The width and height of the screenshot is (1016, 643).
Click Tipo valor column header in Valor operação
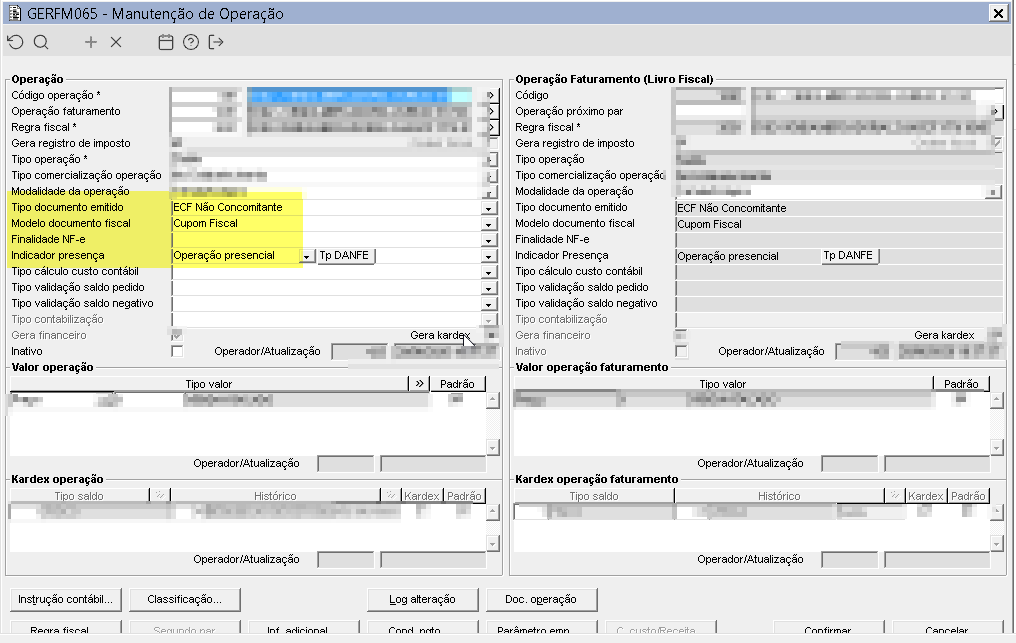click(x=209, y=384)
